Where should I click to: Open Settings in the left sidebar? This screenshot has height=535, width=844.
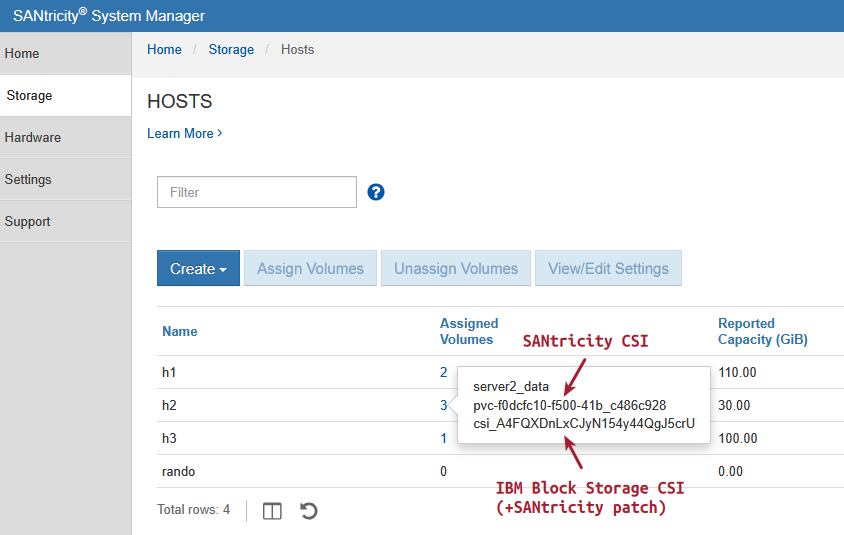[66, 179]
